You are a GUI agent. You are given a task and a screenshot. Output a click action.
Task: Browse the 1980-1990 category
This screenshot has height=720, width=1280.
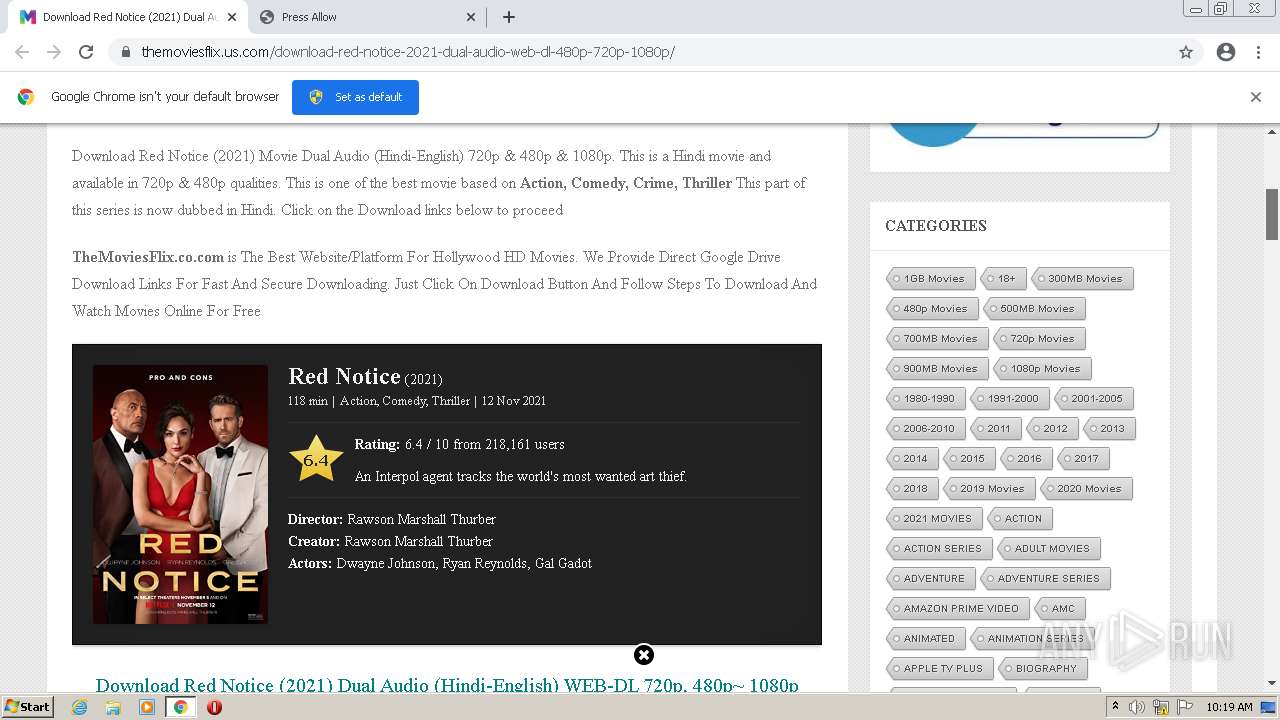tap(924, 399)
